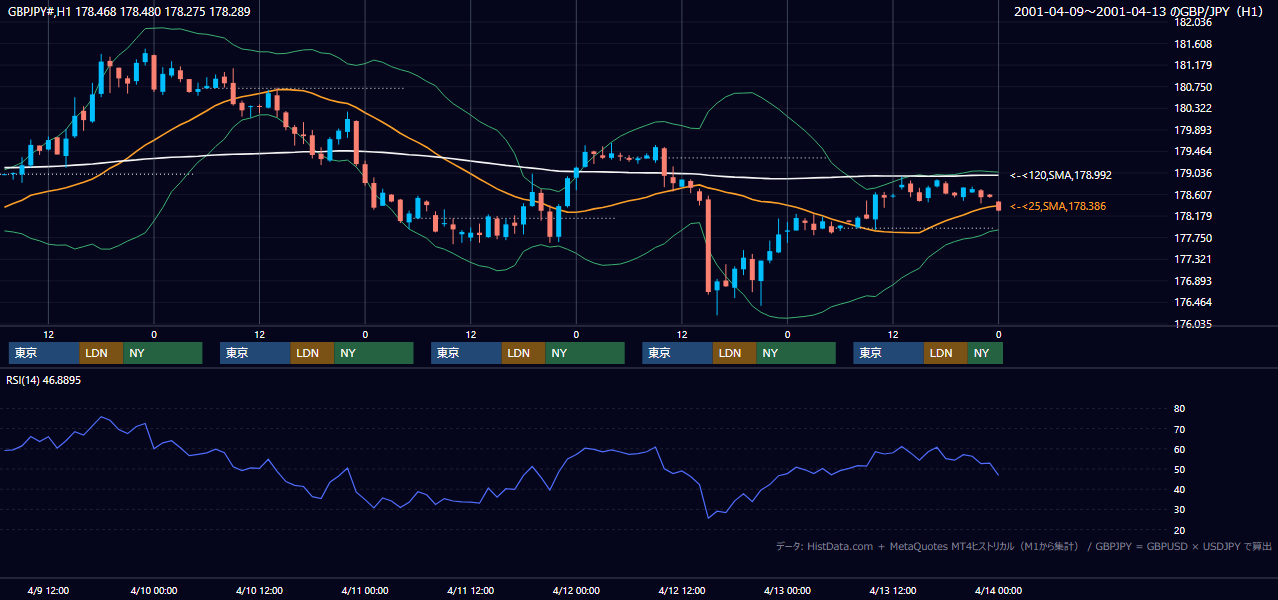Select the RSI scale value 20

click(1180, 530)
